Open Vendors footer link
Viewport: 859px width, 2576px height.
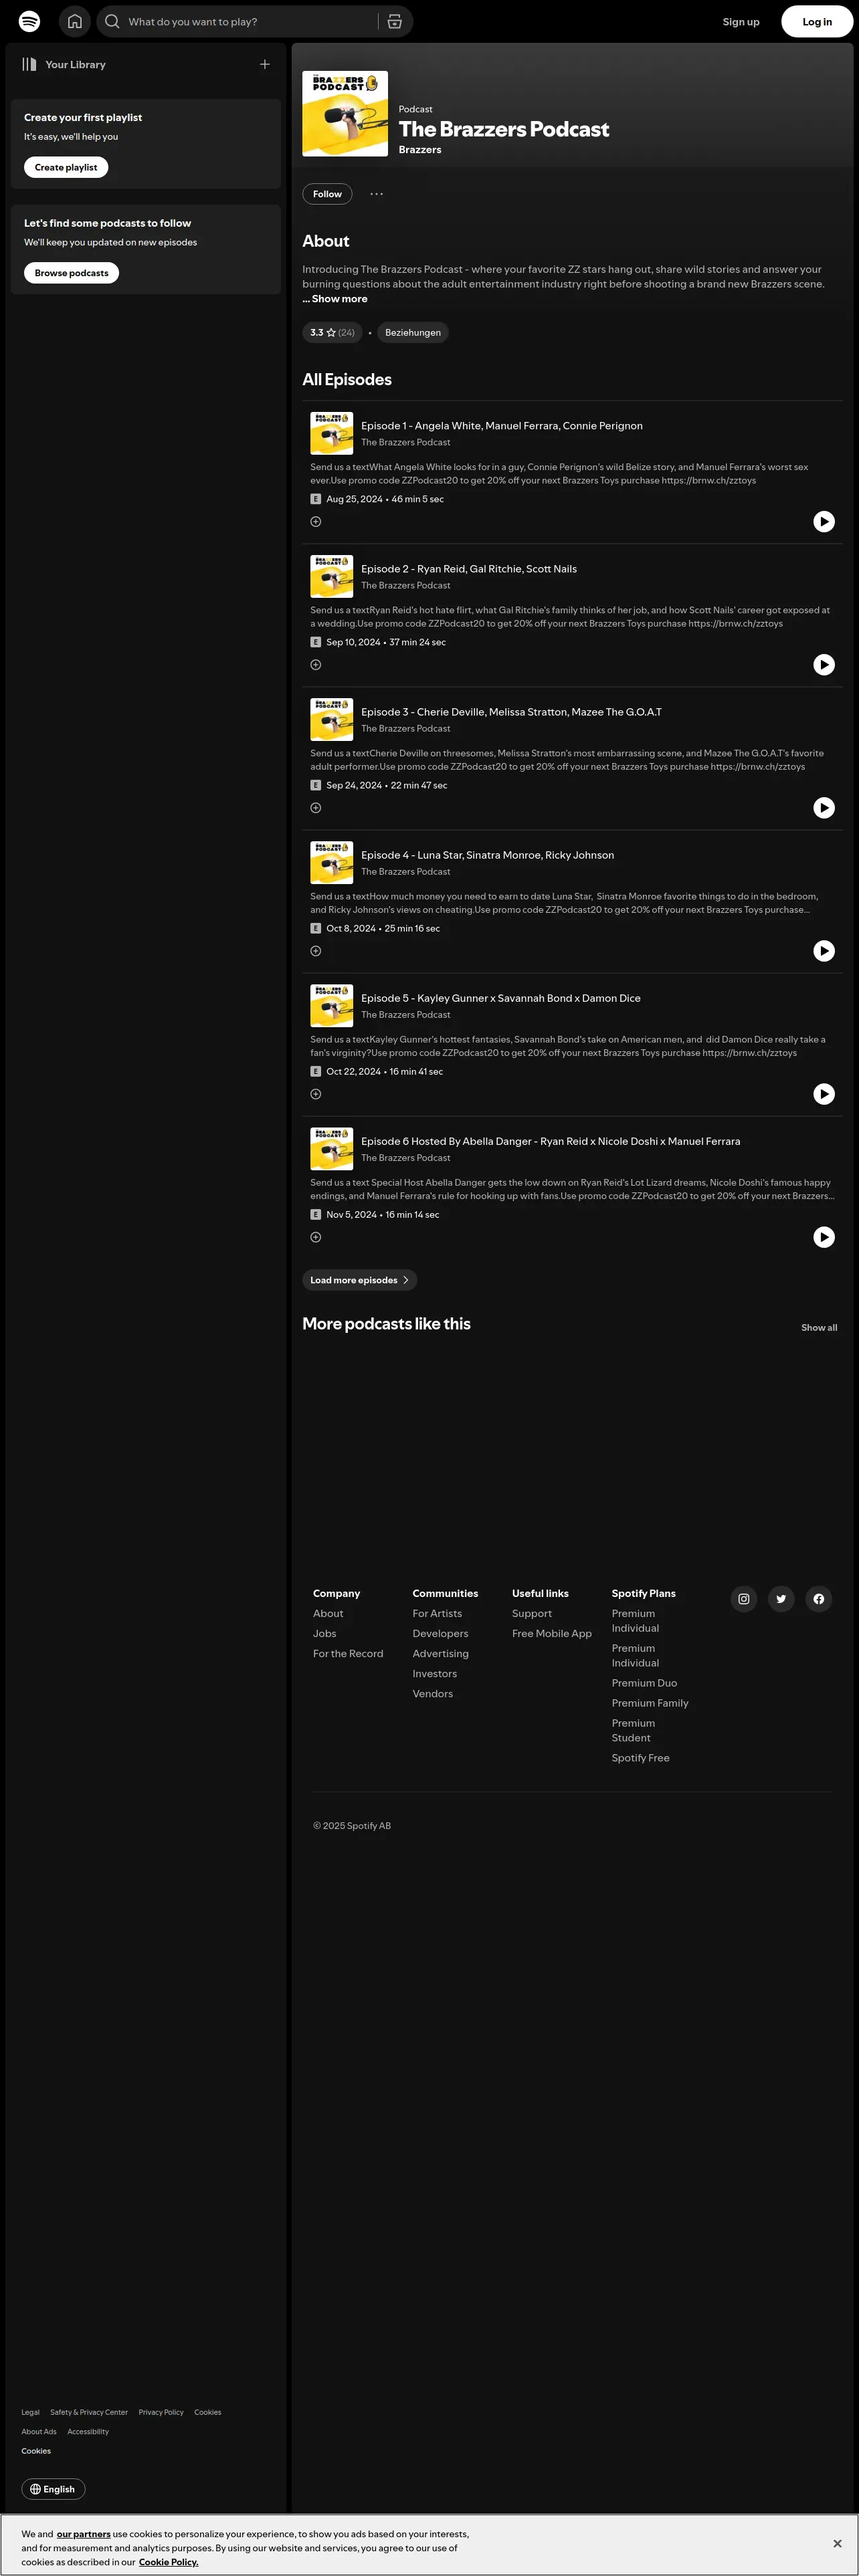(432, 1693)
